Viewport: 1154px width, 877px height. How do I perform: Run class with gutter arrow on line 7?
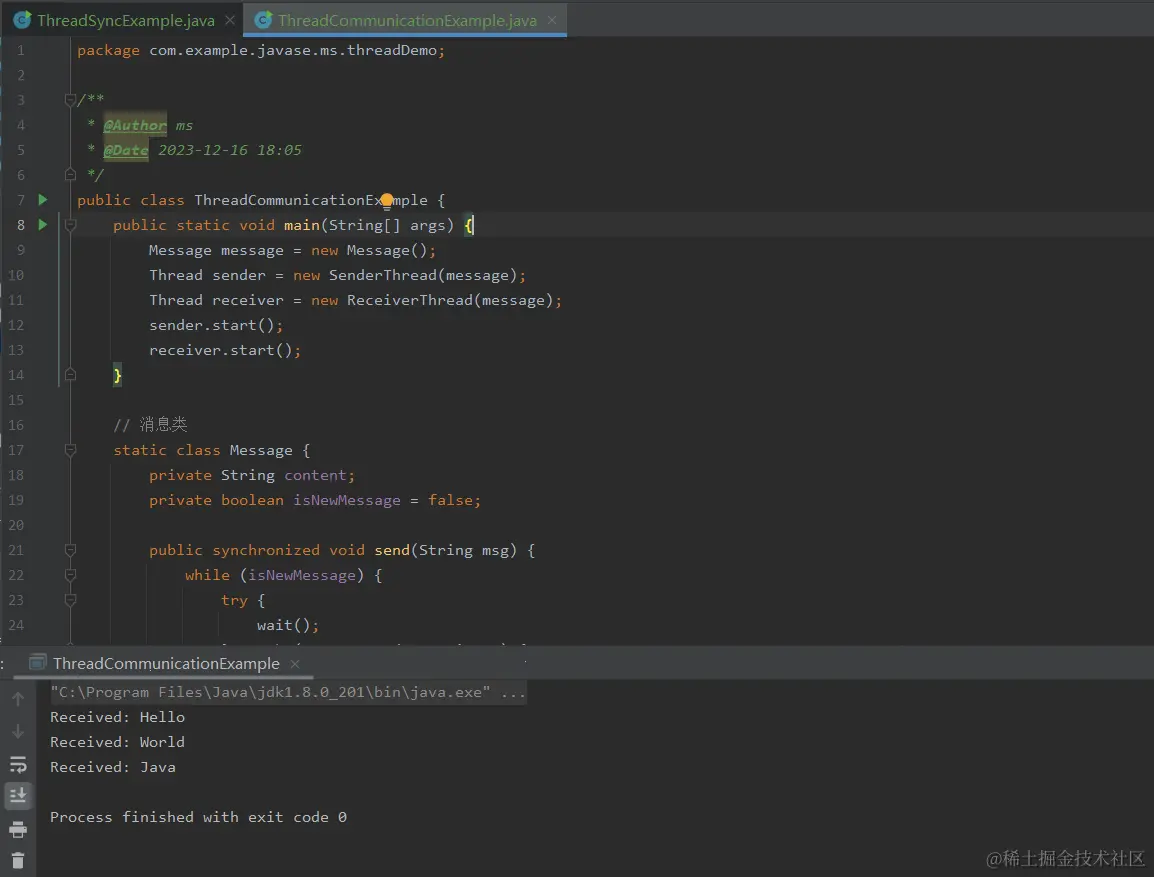tap(43, 199)
